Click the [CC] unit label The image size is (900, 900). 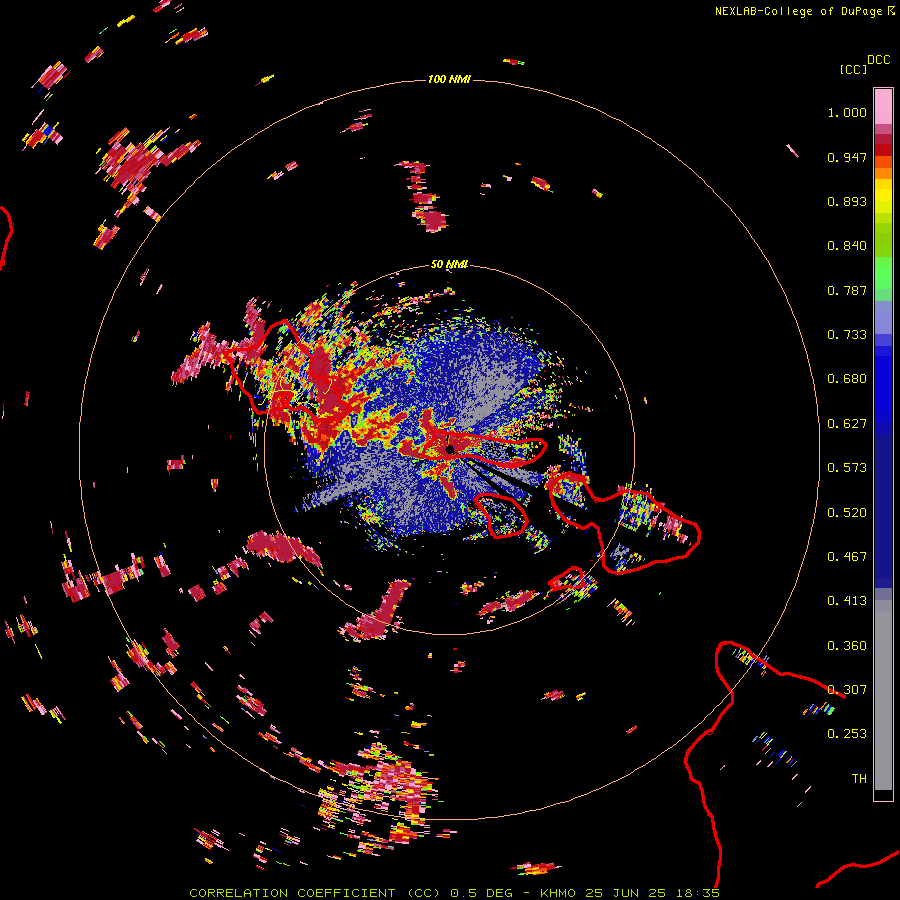(853, 69)
